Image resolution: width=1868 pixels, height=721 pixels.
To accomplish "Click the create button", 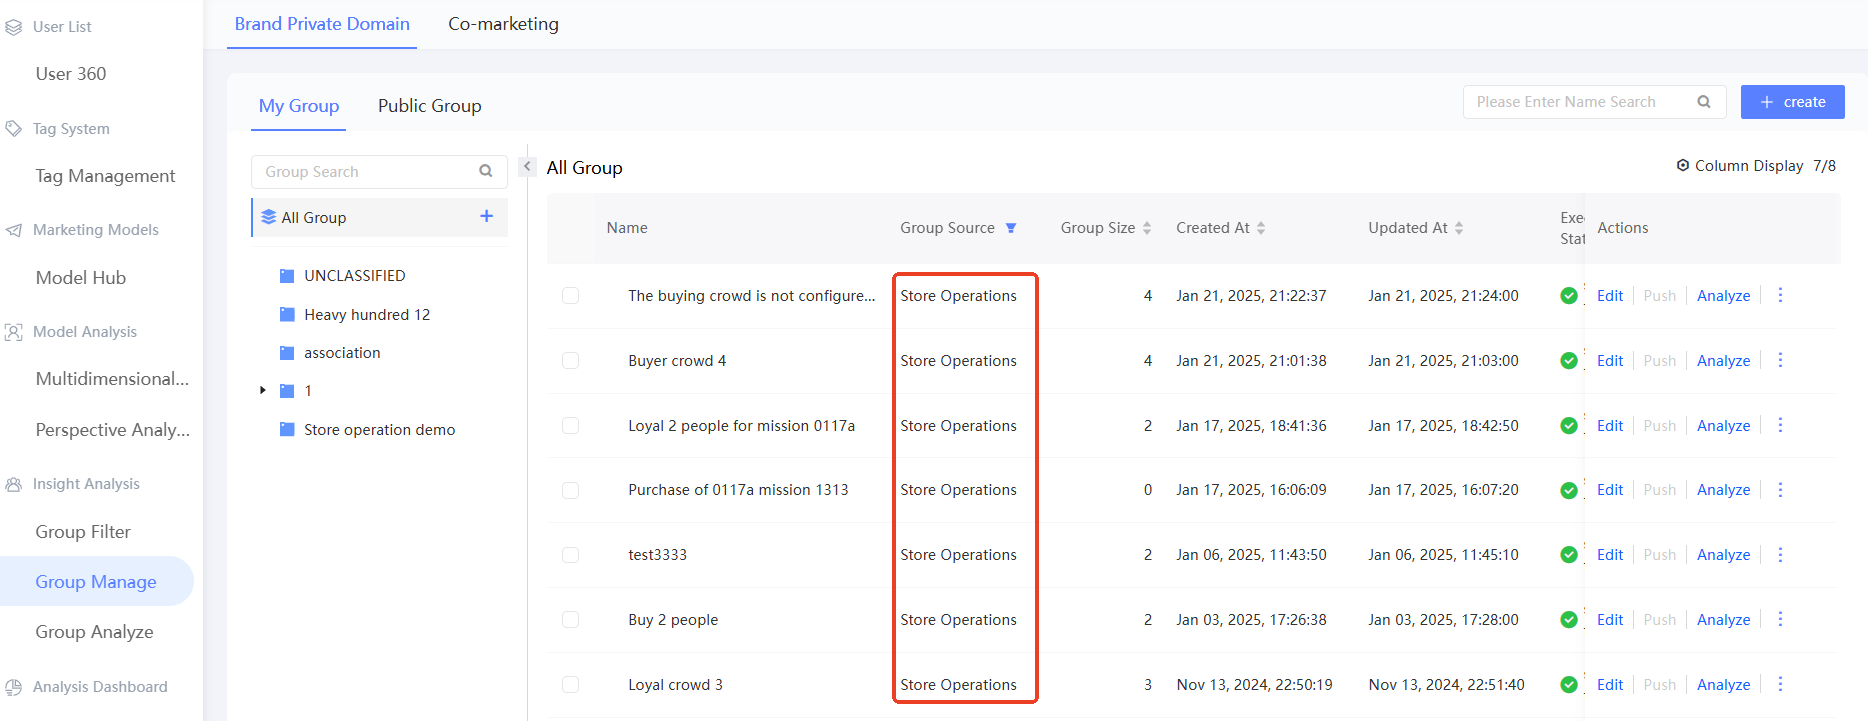I will 1793,102.
